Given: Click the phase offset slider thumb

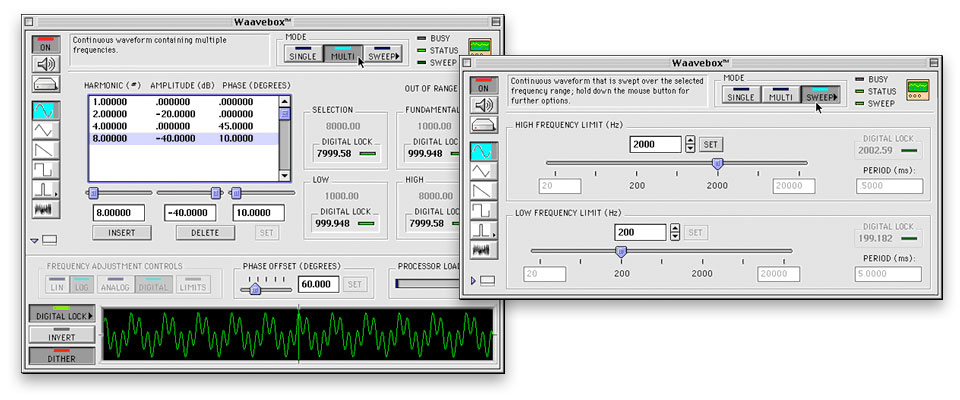Looking at the screenshot, I should pos(256,289).
